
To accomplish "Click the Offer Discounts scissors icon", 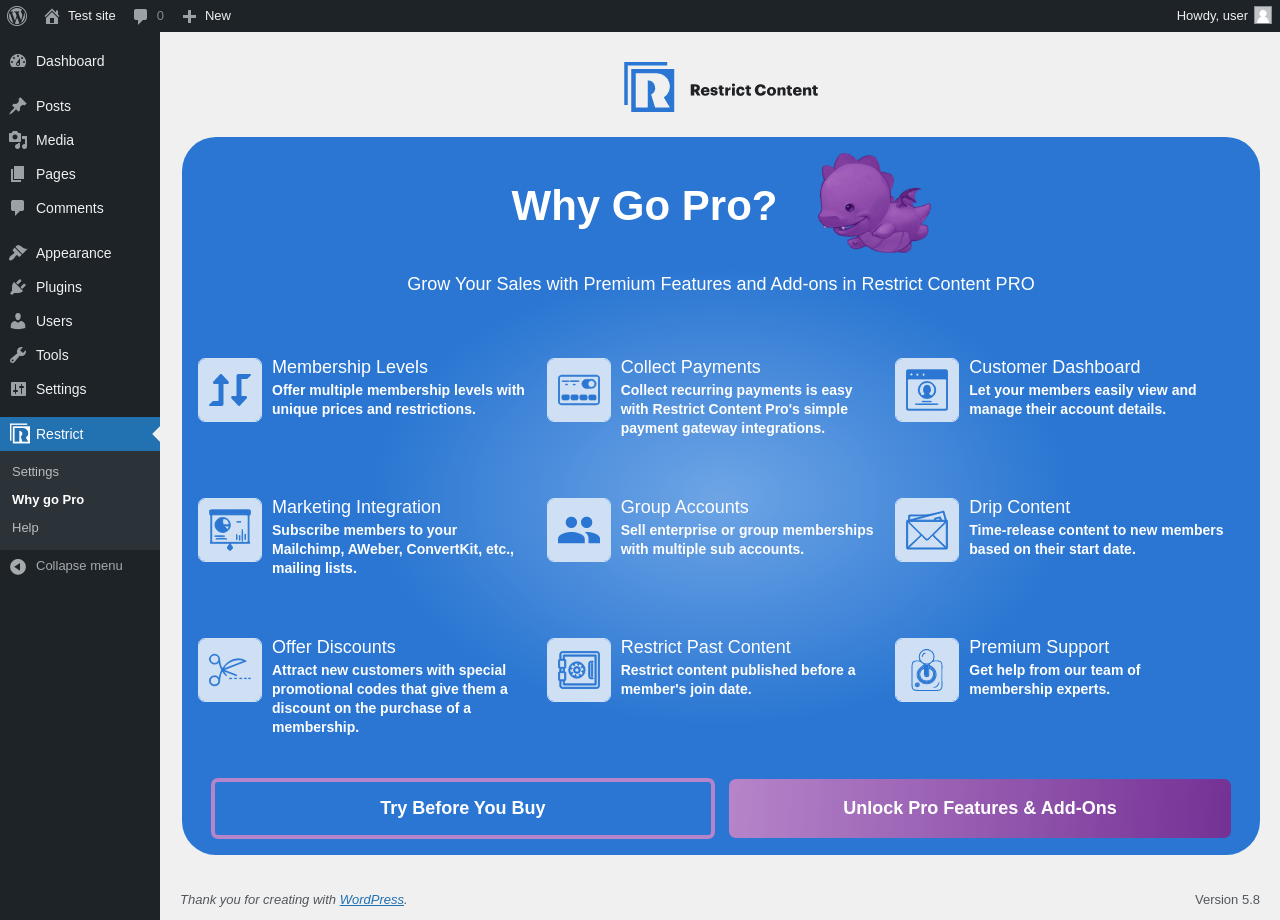I will coord(230,670).
